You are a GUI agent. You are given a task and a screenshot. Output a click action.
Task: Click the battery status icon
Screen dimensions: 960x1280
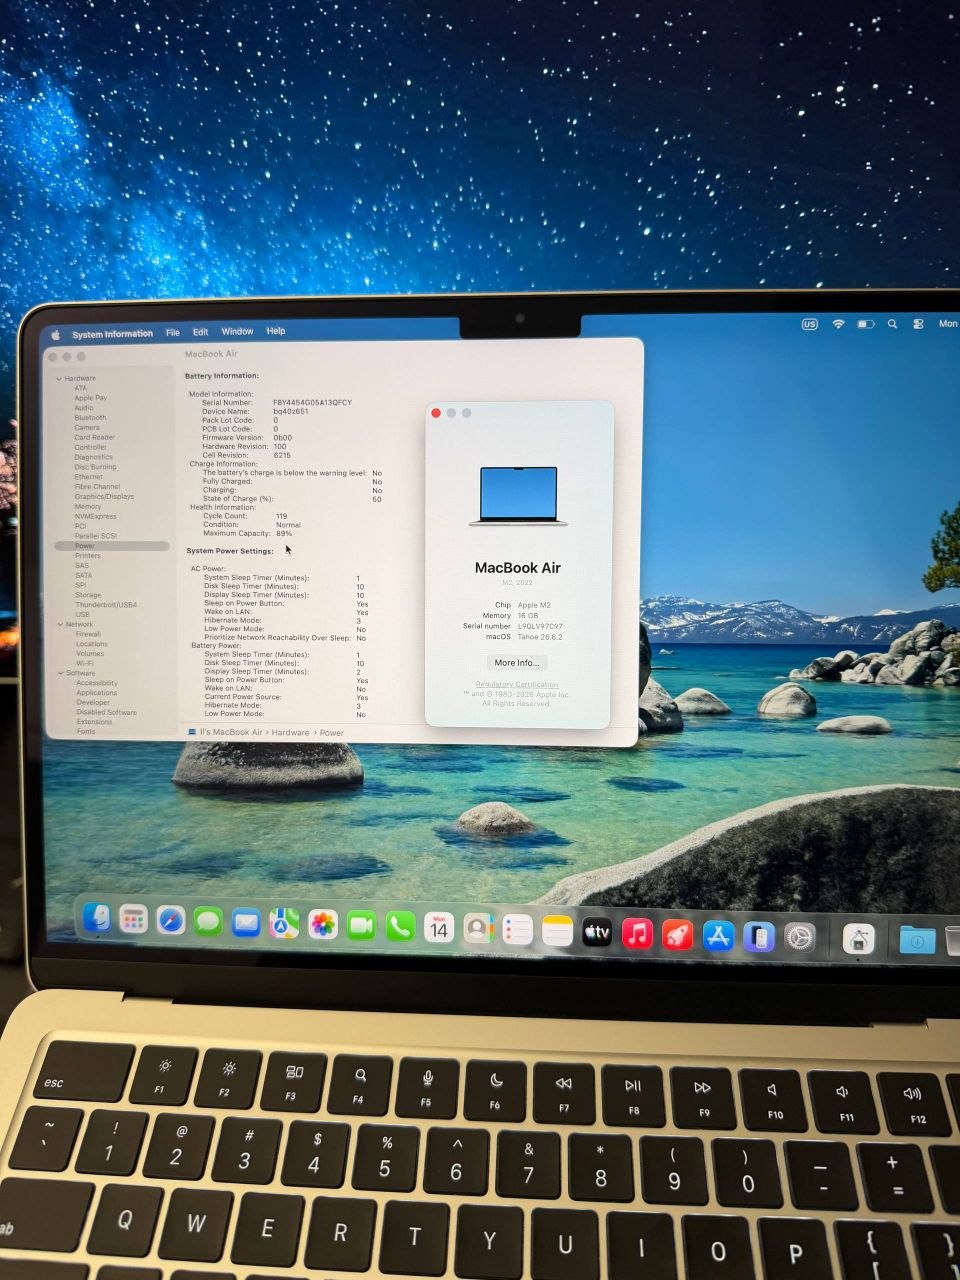866,324
